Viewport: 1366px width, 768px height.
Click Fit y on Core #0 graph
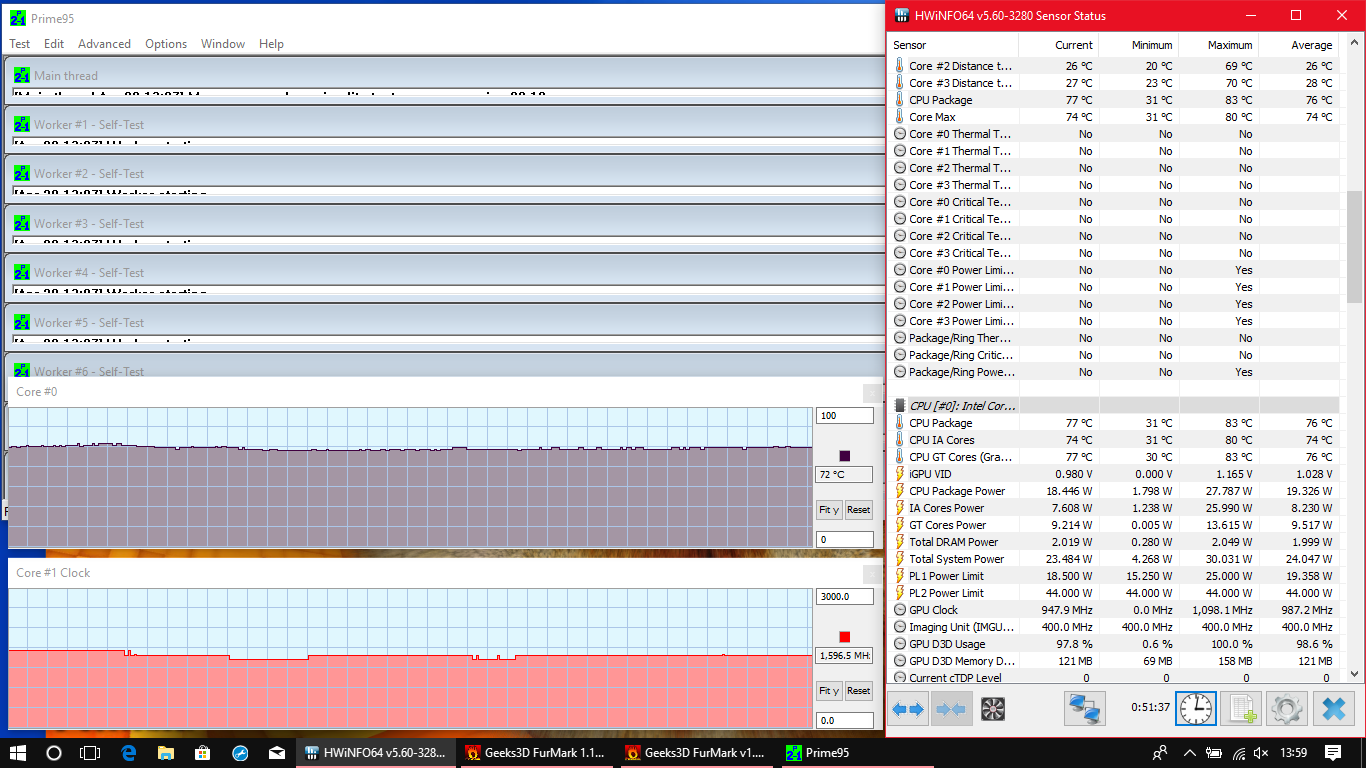(x=829, y=510)
